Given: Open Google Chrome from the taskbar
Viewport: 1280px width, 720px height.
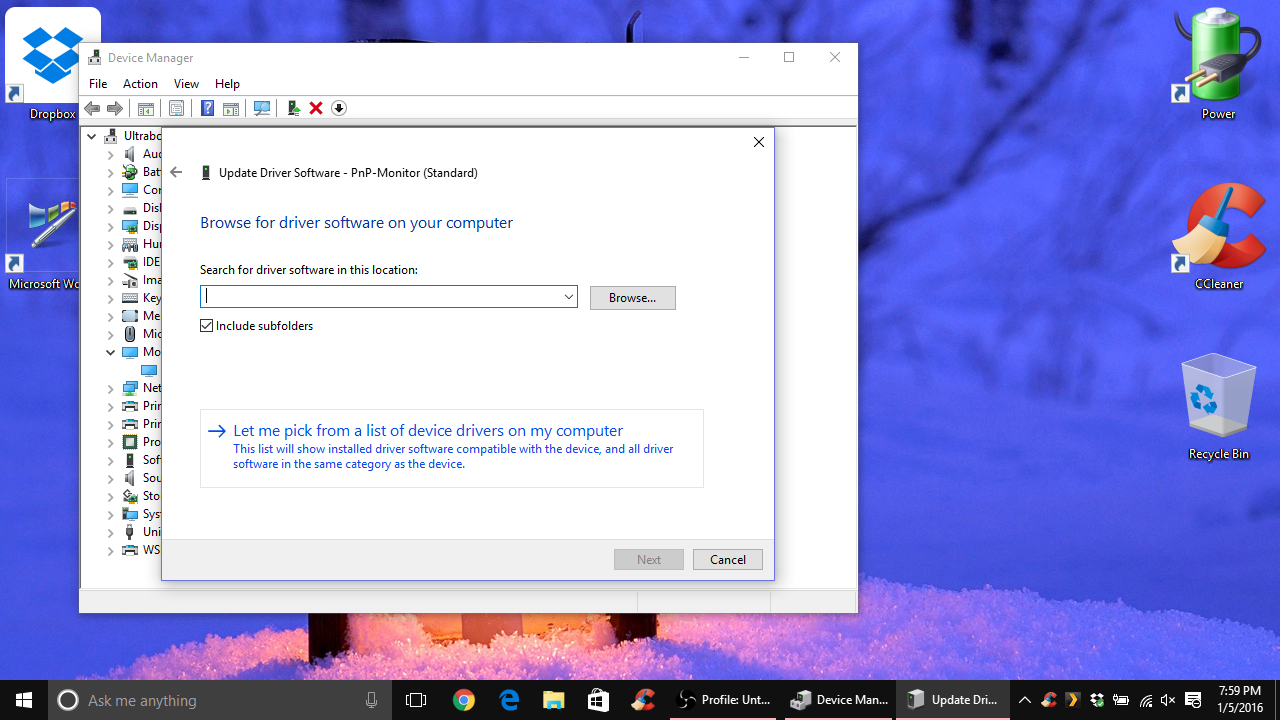Looking at the screenshot, I should tap(463, 700).
